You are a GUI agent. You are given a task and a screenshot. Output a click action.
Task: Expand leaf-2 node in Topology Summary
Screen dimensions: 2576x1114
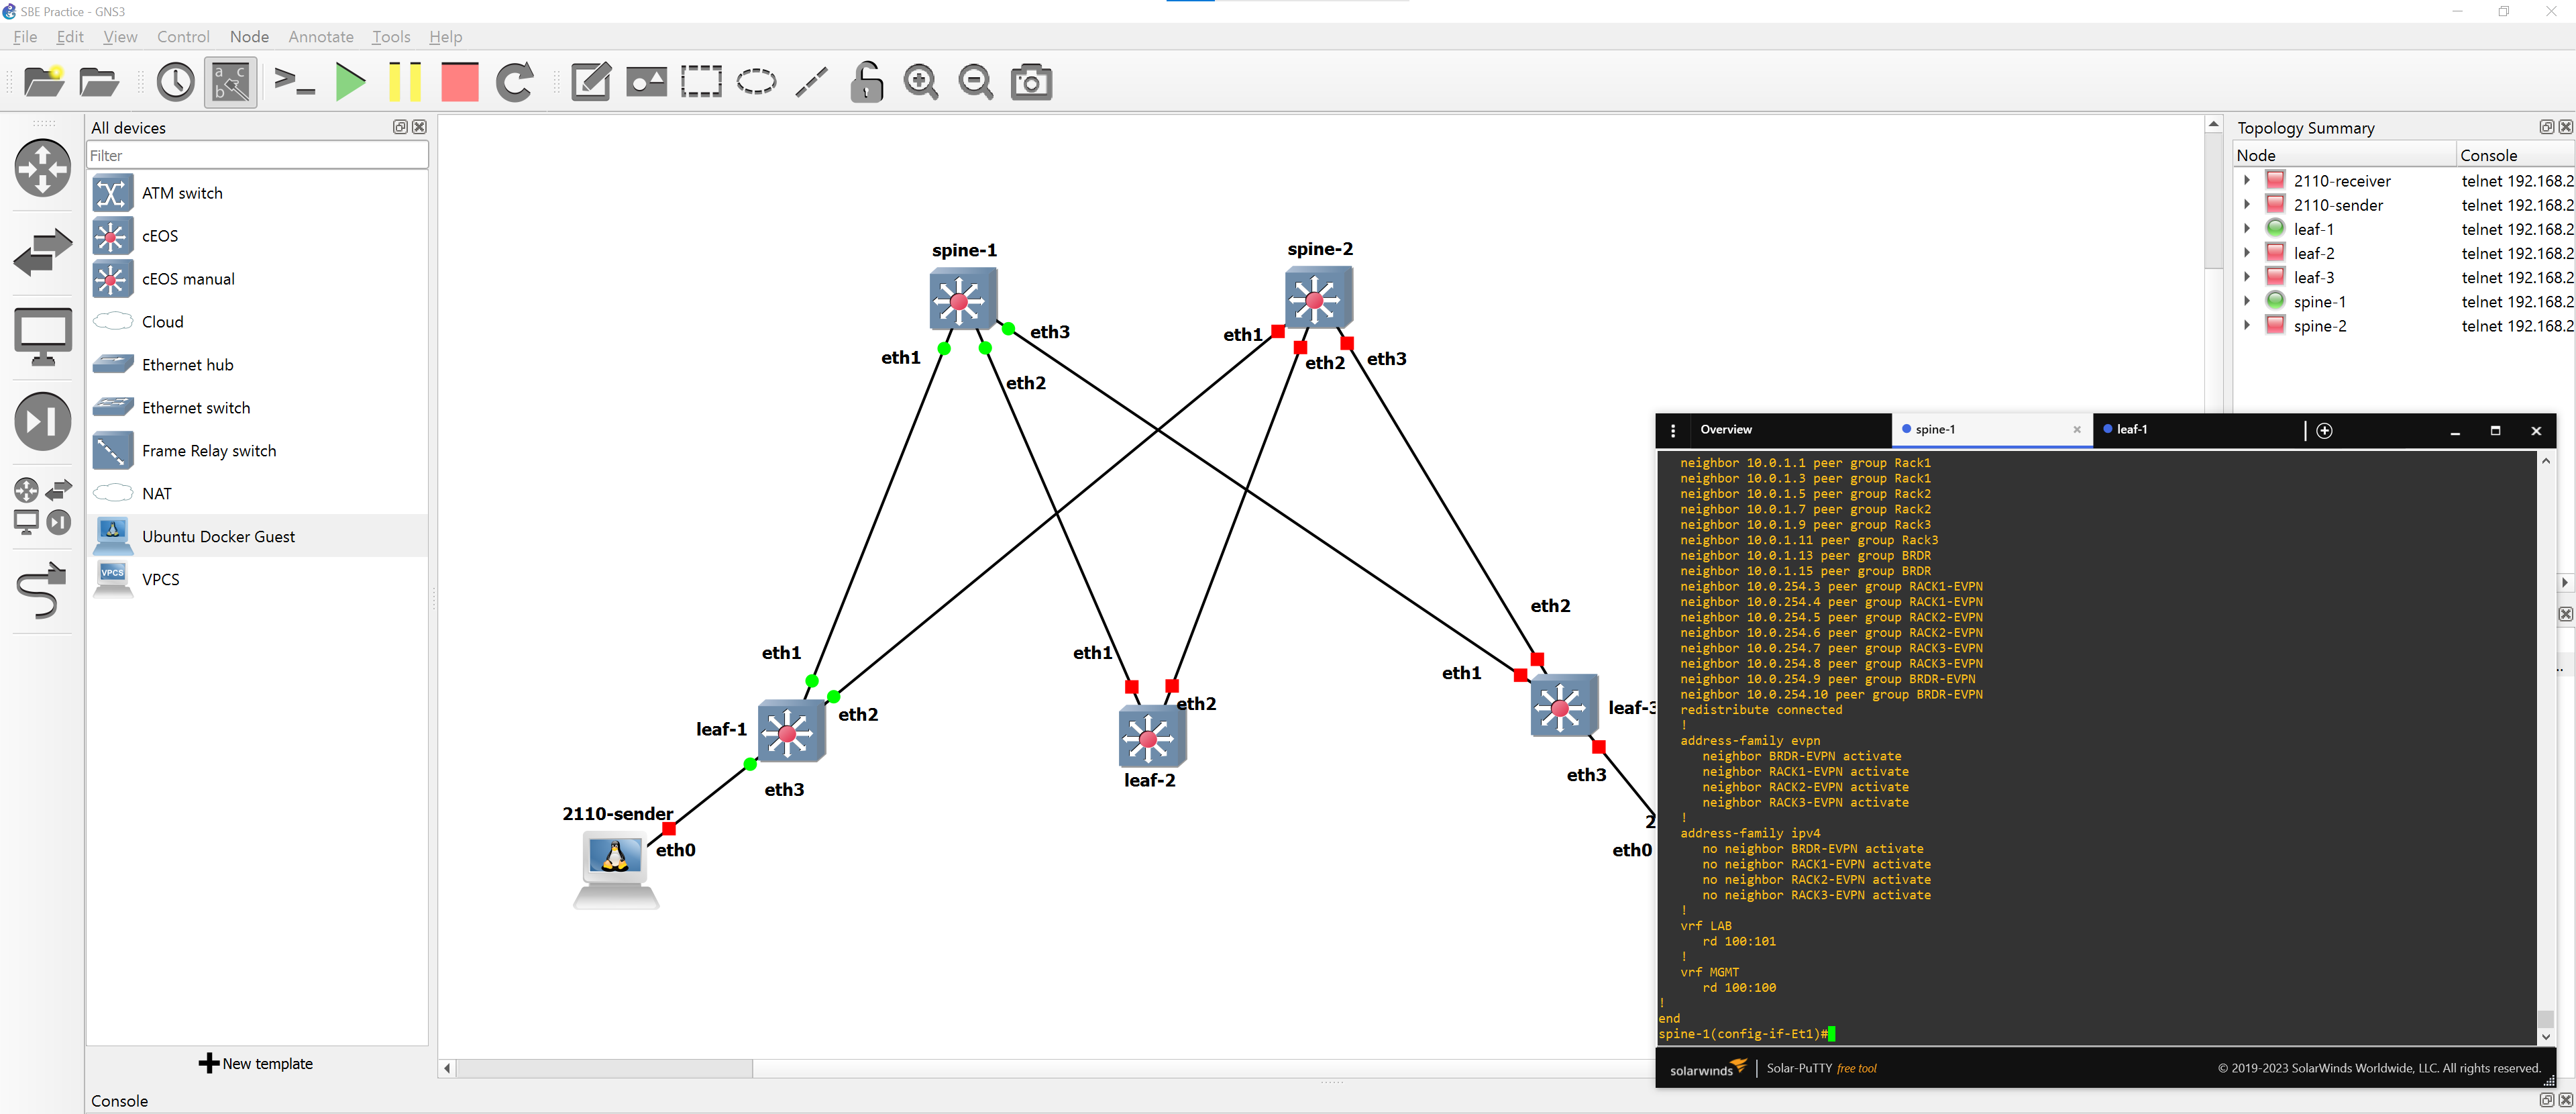click(x=2246, y=253)
